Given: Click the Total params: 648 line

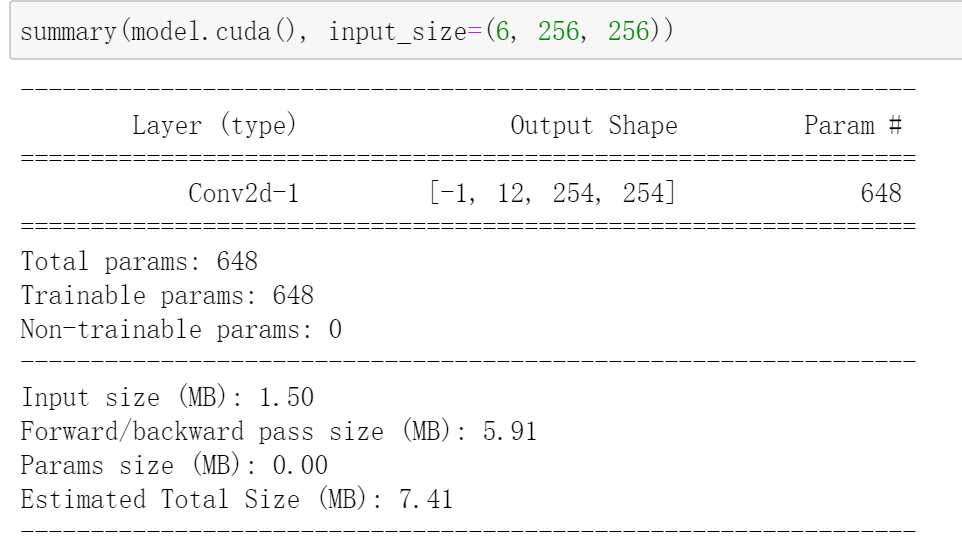Looking at the screenshot, I should click(139, 262).
